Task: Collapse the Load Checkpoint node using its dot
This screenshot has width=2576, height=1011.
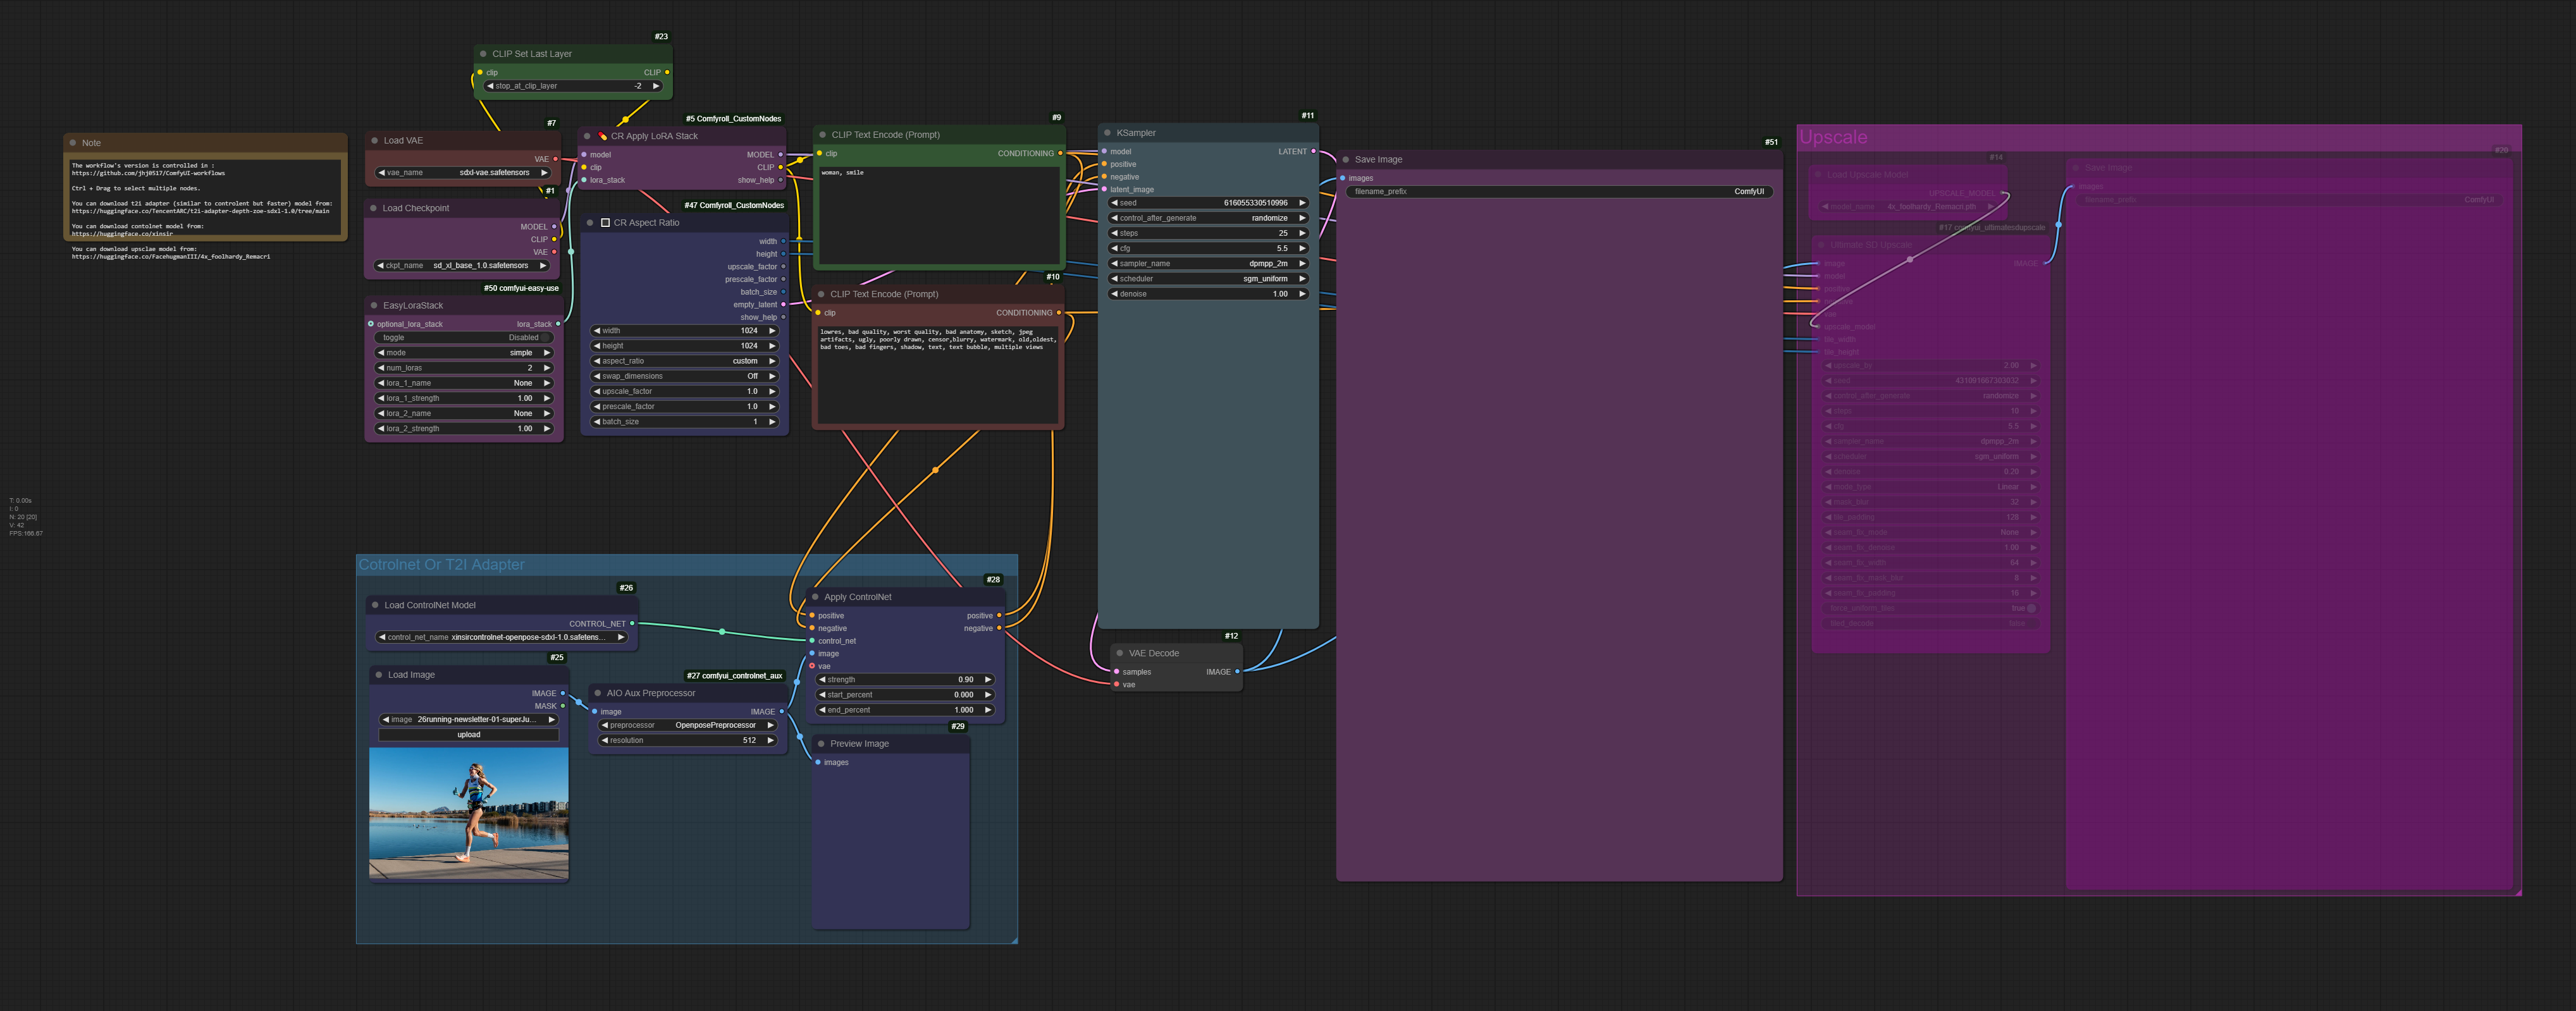Action: coord(373,208)
